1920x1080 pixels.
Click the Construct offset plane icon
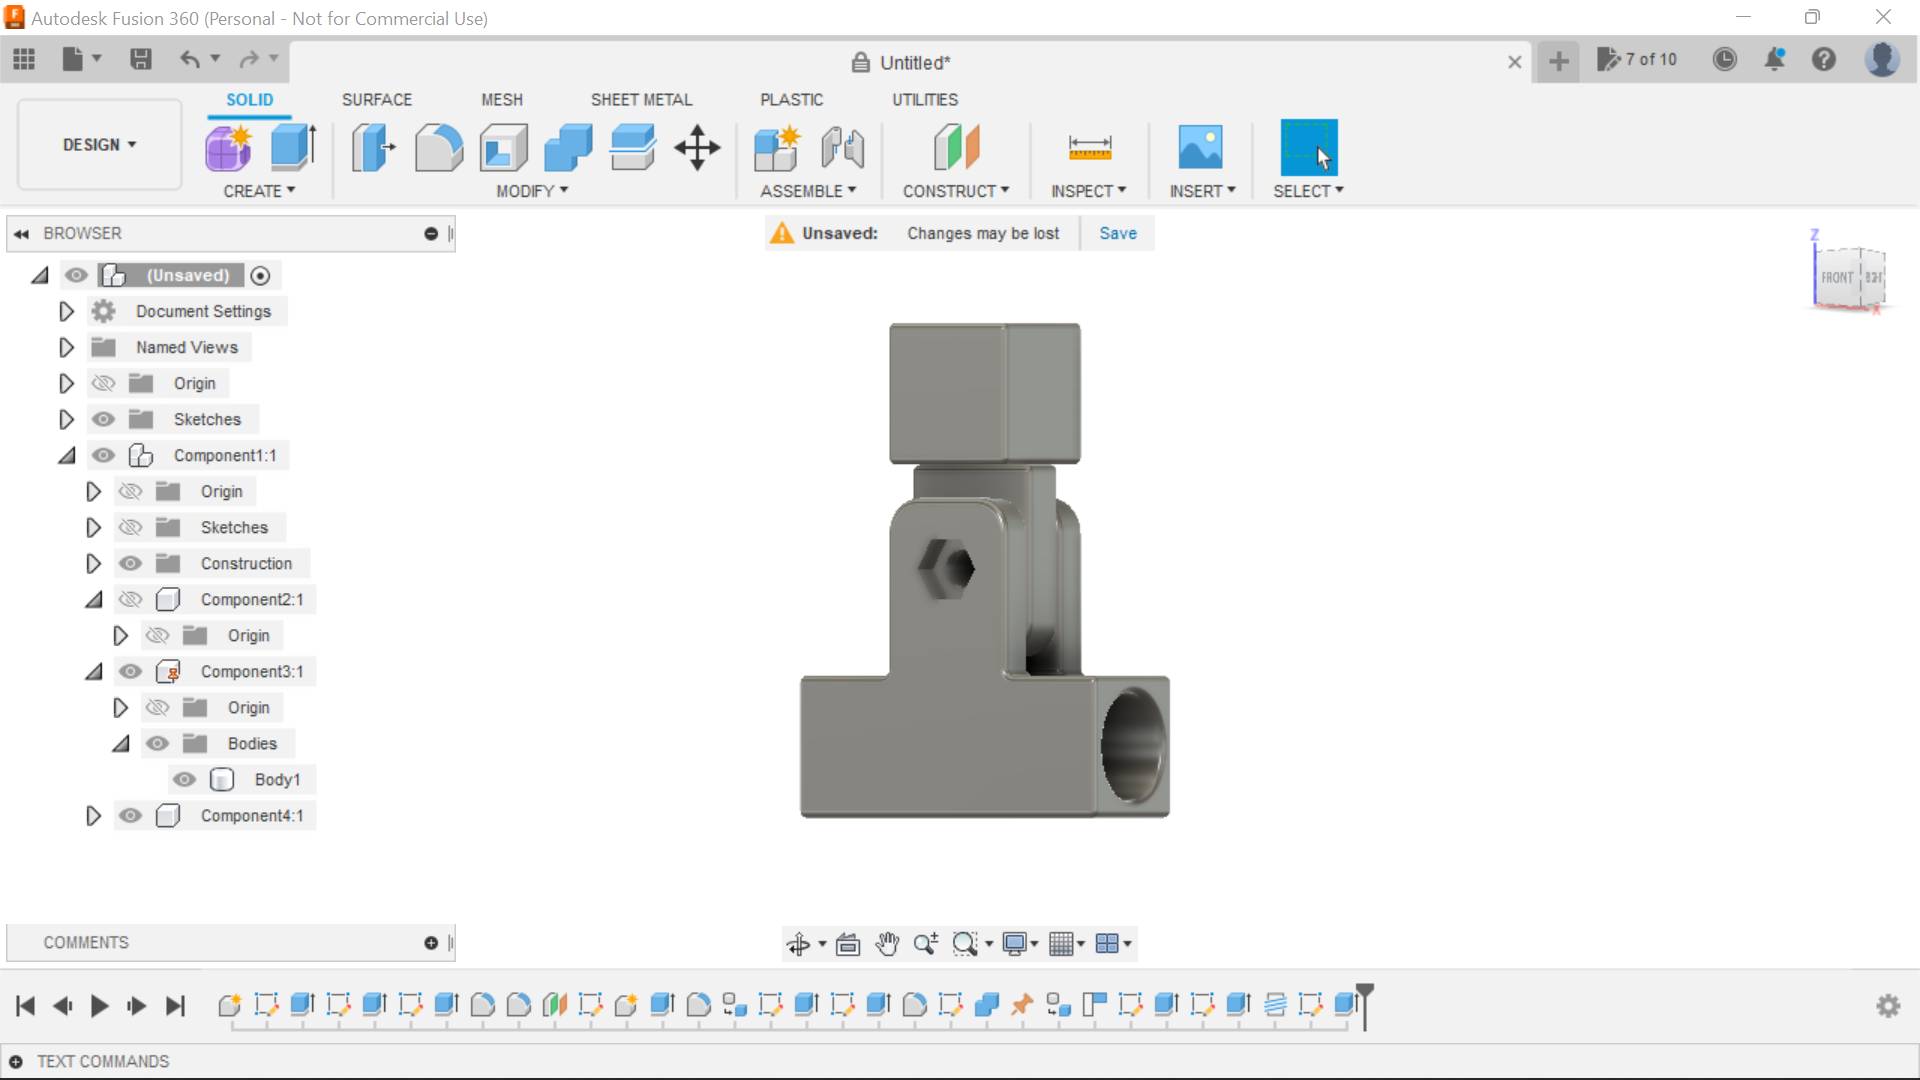pos(957,147)
